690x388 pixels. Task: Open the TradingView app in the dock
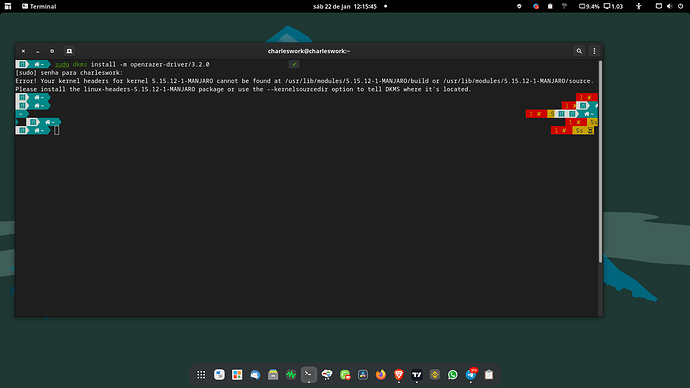click(x=417, y=375)
